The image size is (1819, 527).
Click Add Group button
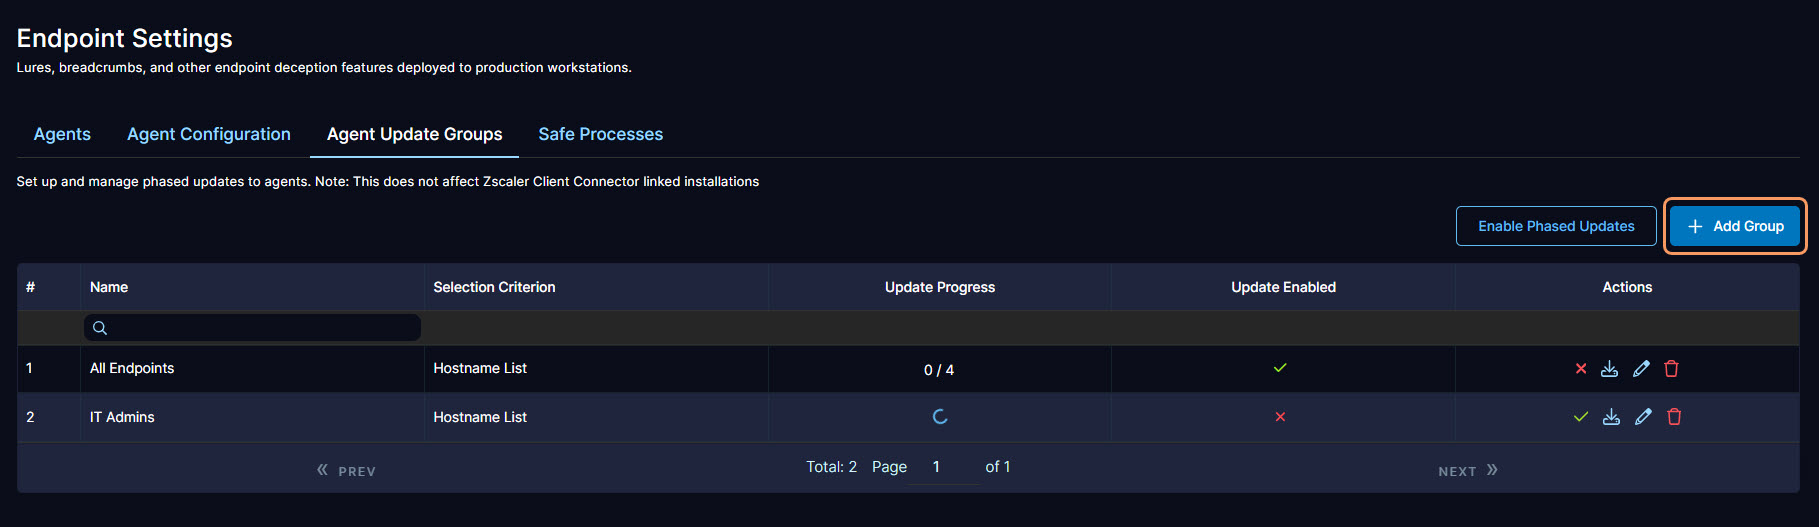[1735, 226]
